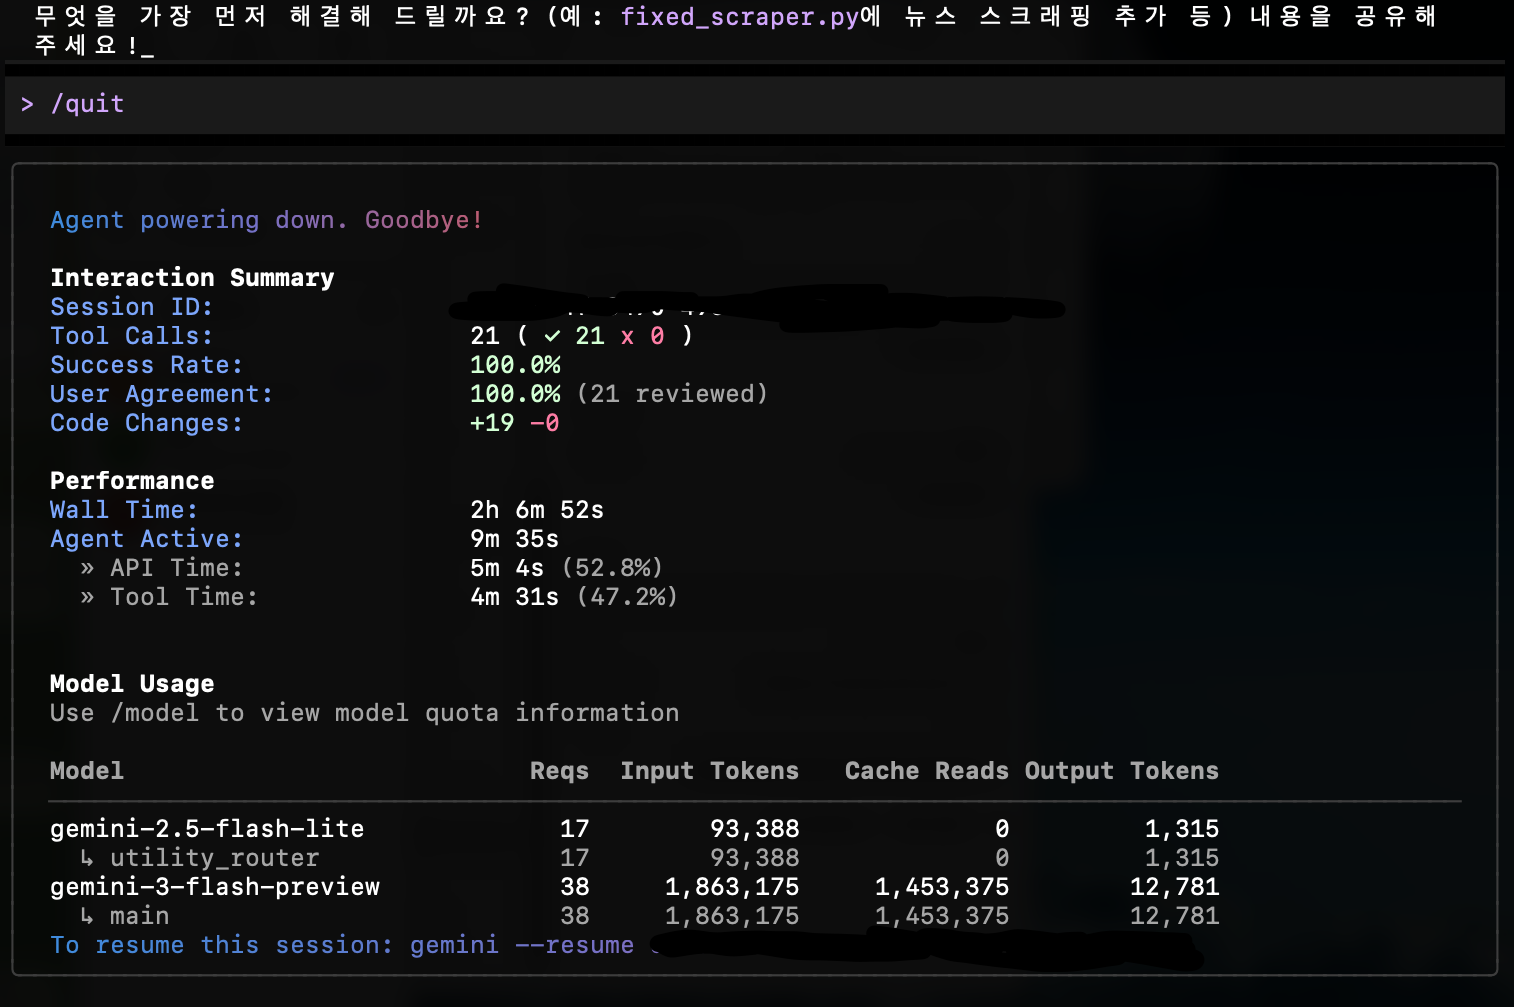Click the '5m 4s (52.8%)' API time value
Screen dimensions: 1514x1007
(567, 568)
